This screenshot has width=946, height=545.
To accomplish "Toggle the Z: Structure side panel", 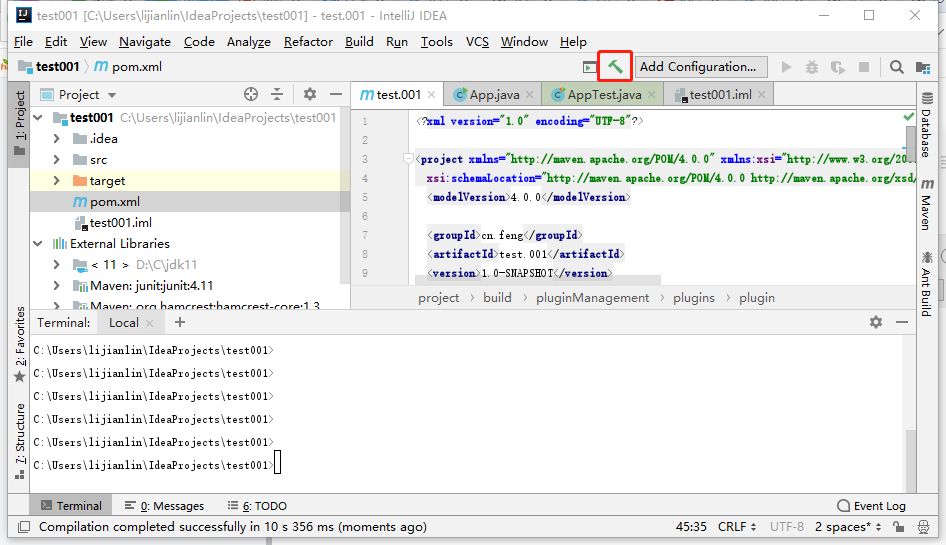I will click(20, 440).
